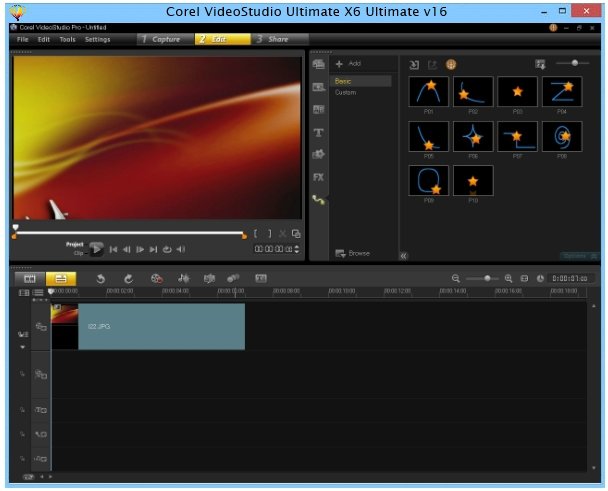Viewport: 608px width, 491px height.
Task: Click the preview timecode field
Action: pos(273,249)
